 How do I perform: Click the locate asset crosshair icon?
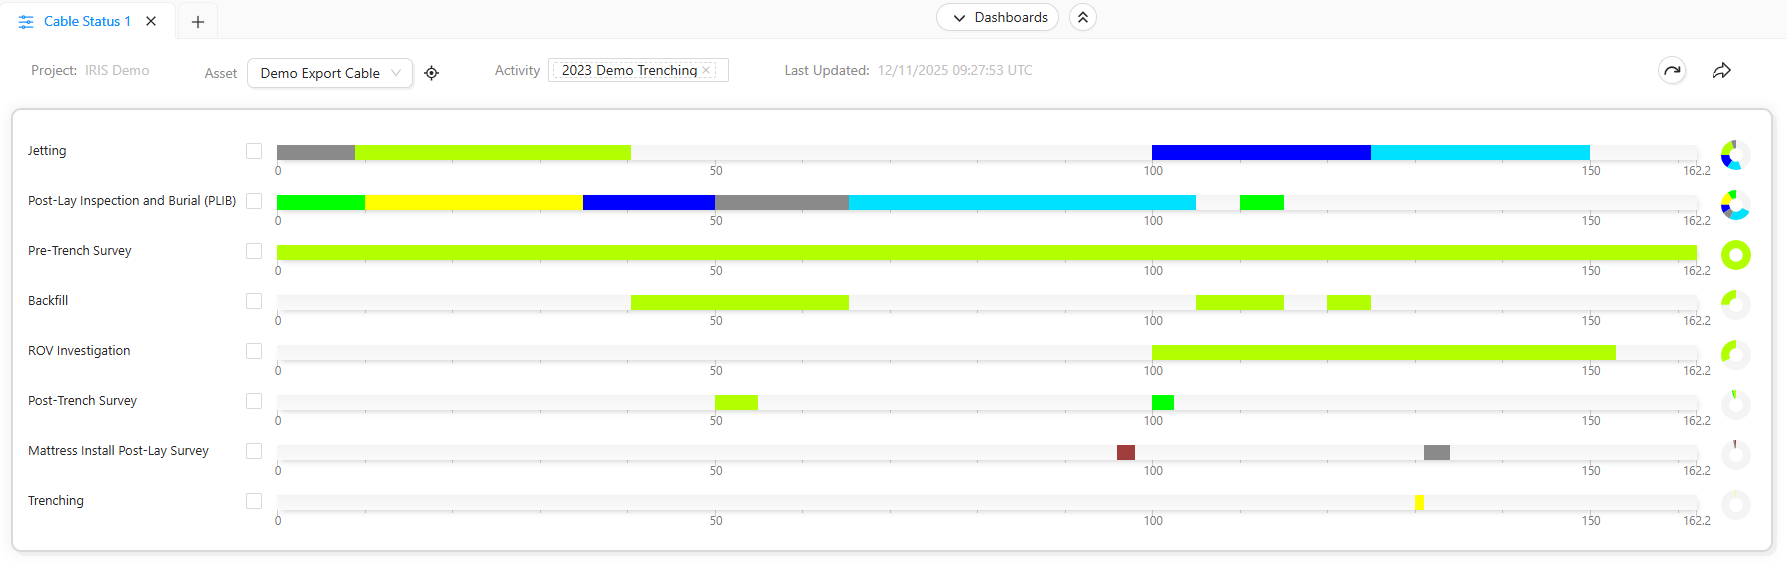pos(432,73)
